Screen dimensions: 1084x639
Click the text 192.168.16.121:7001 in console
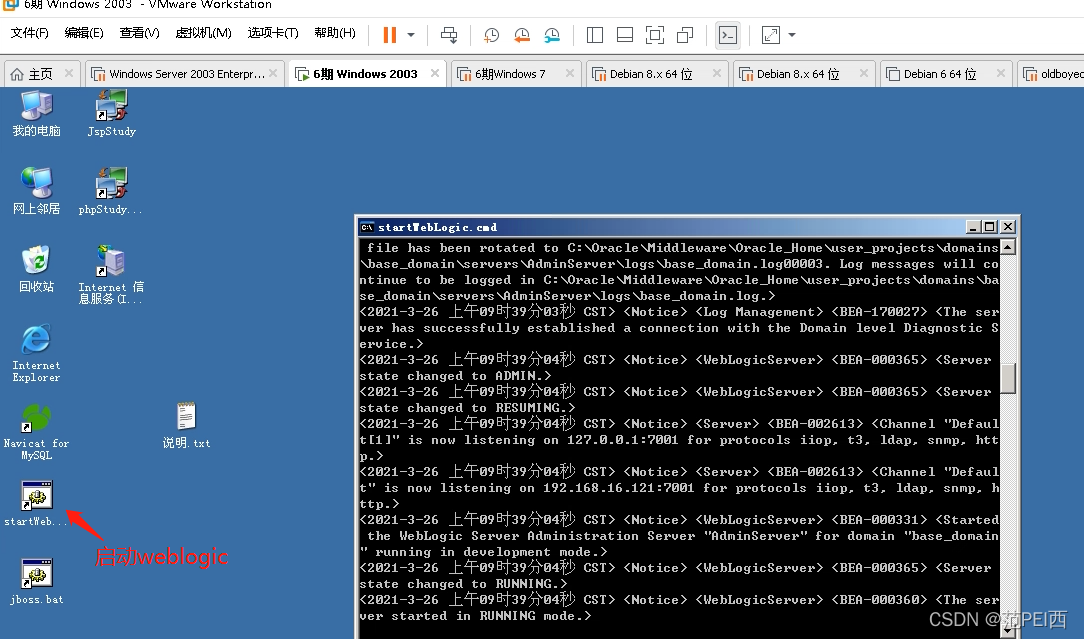point(618,488)
